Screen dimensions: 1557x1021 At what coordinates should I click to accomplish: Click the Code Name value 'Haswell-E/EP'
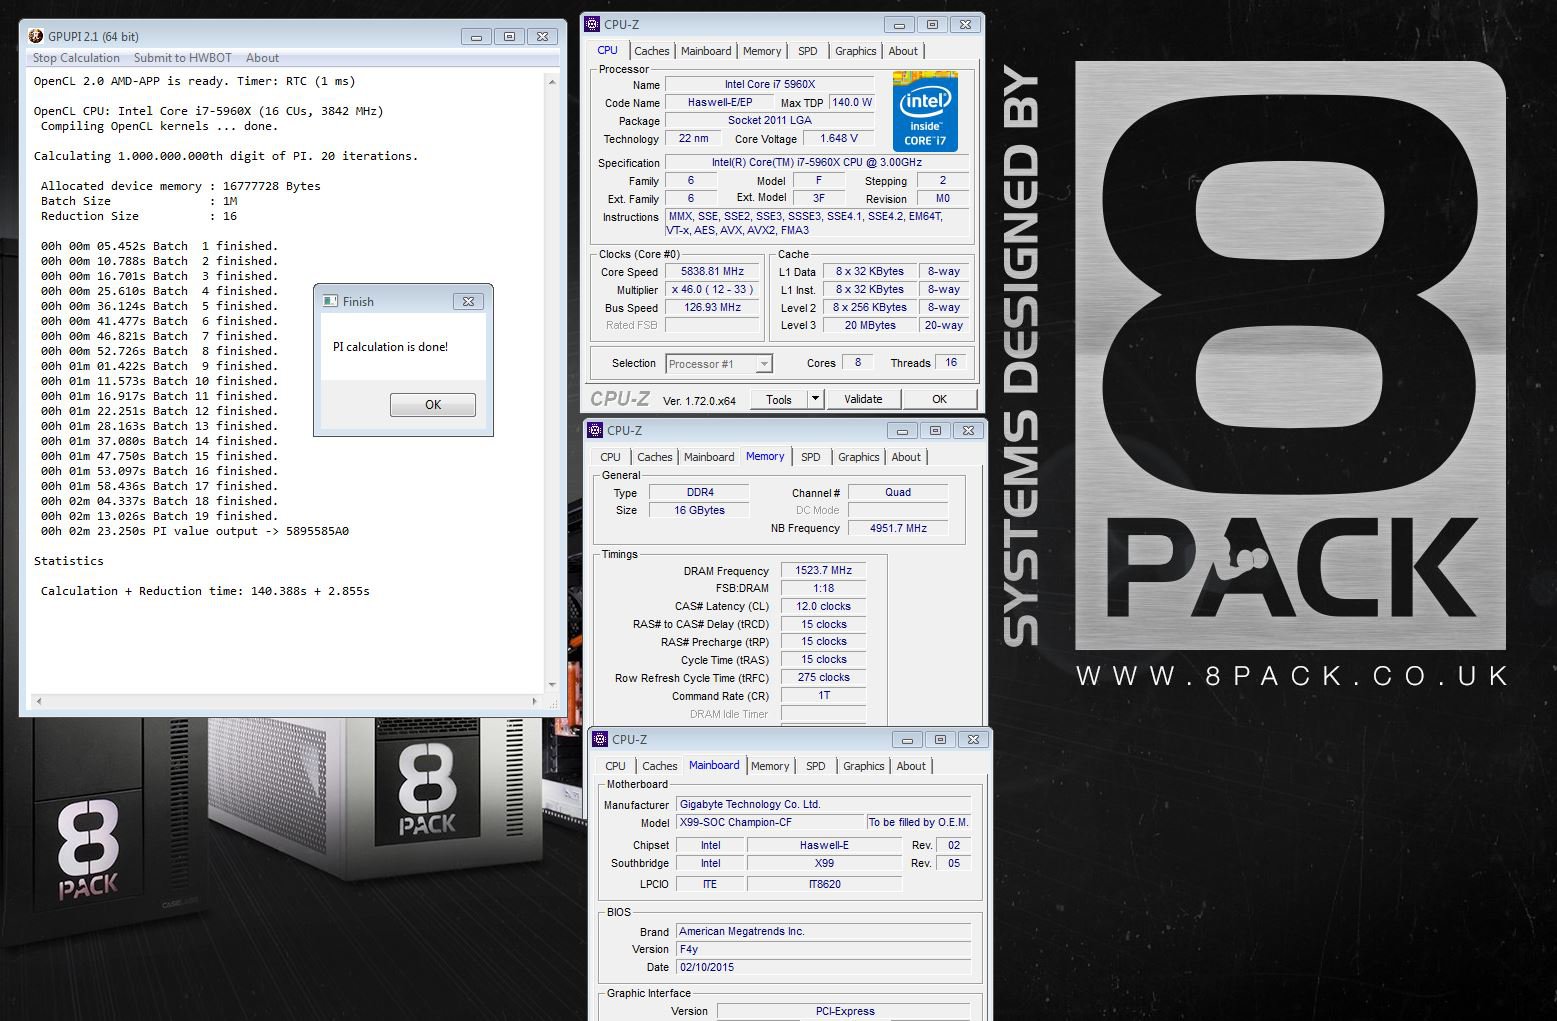click(x=720, y=102)
